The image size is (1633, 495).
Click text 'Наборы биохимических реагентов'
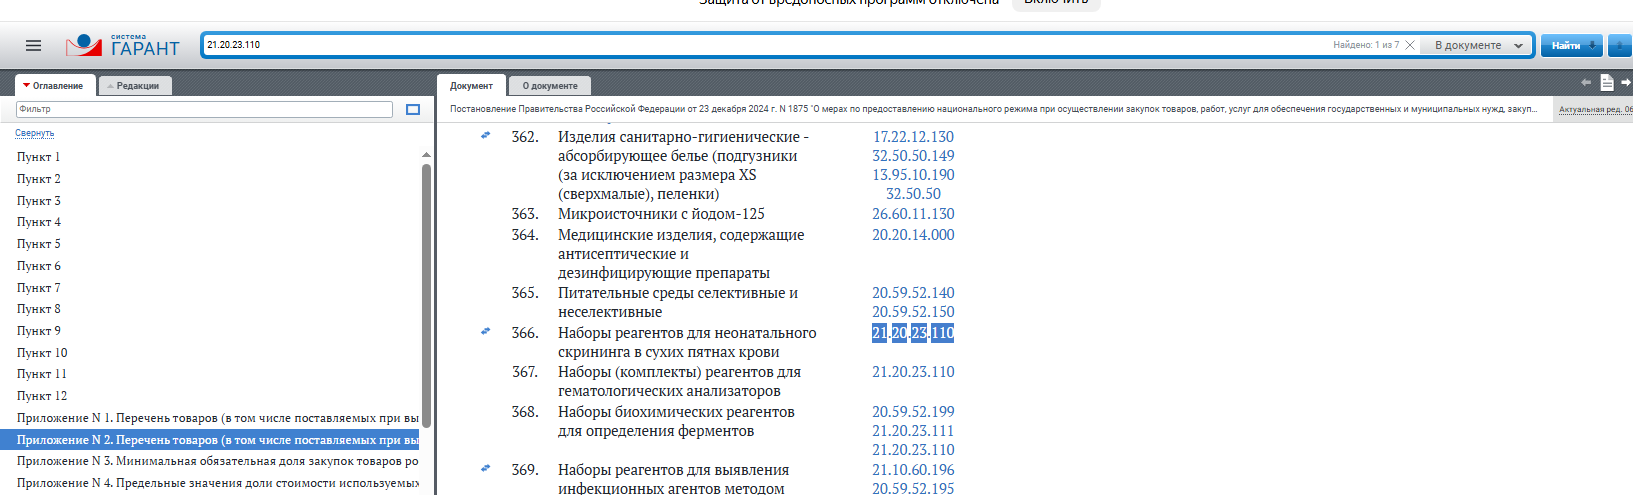coord(676,412)
